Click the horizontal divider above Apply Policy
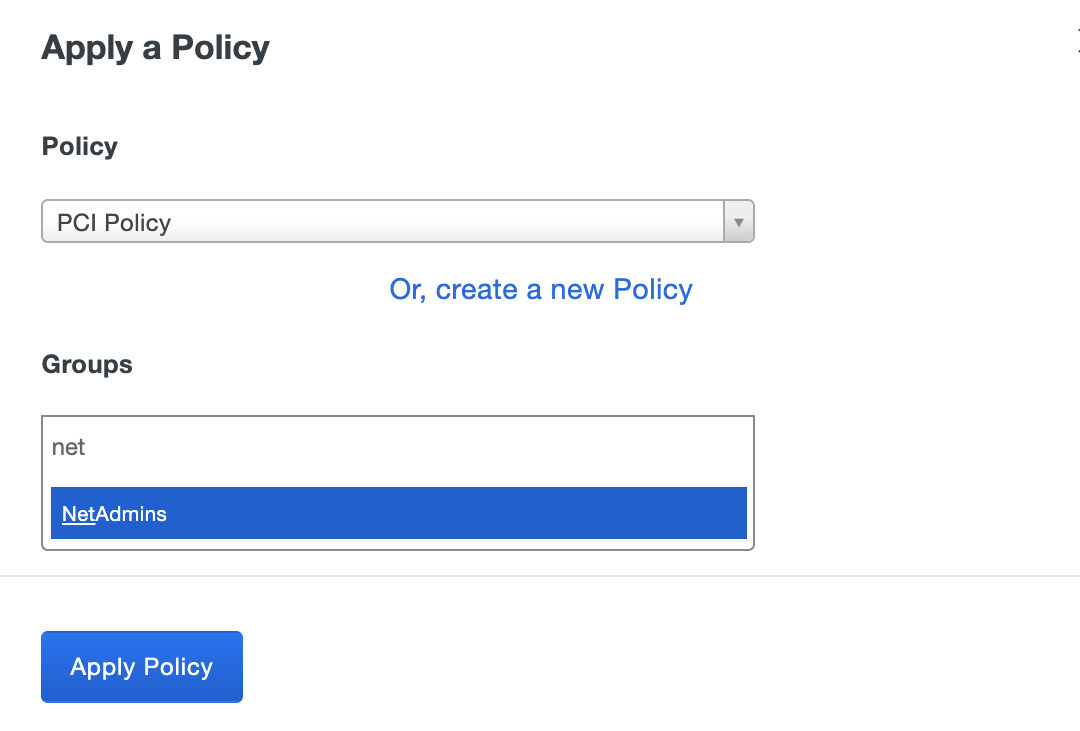 coord(540,576)
